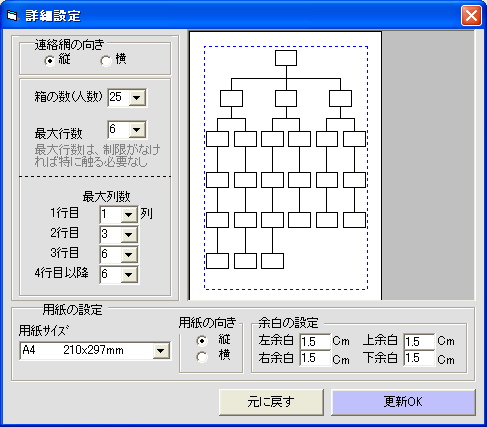
Task: Click the 右余白 input field
Action: click(x=315, y=358)
